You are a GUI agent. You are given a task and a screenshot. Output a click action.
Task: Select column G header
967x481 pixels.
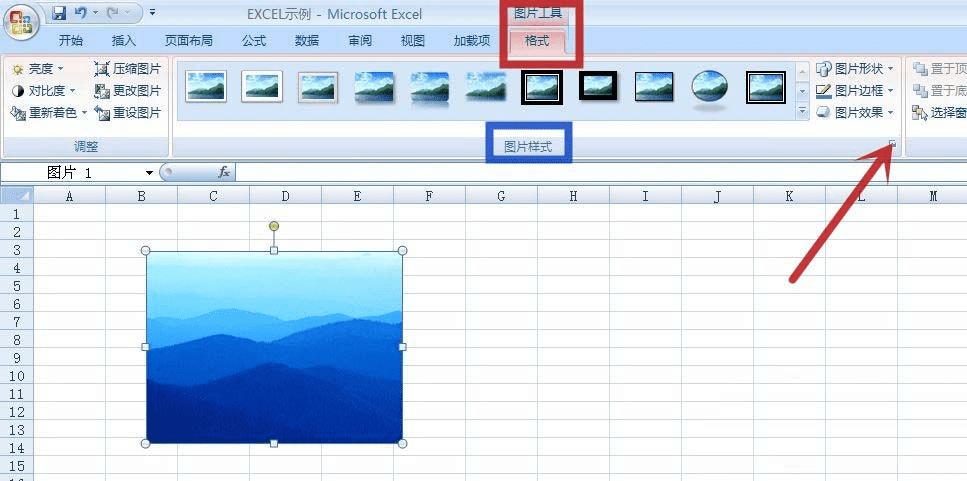click(501, 196)
